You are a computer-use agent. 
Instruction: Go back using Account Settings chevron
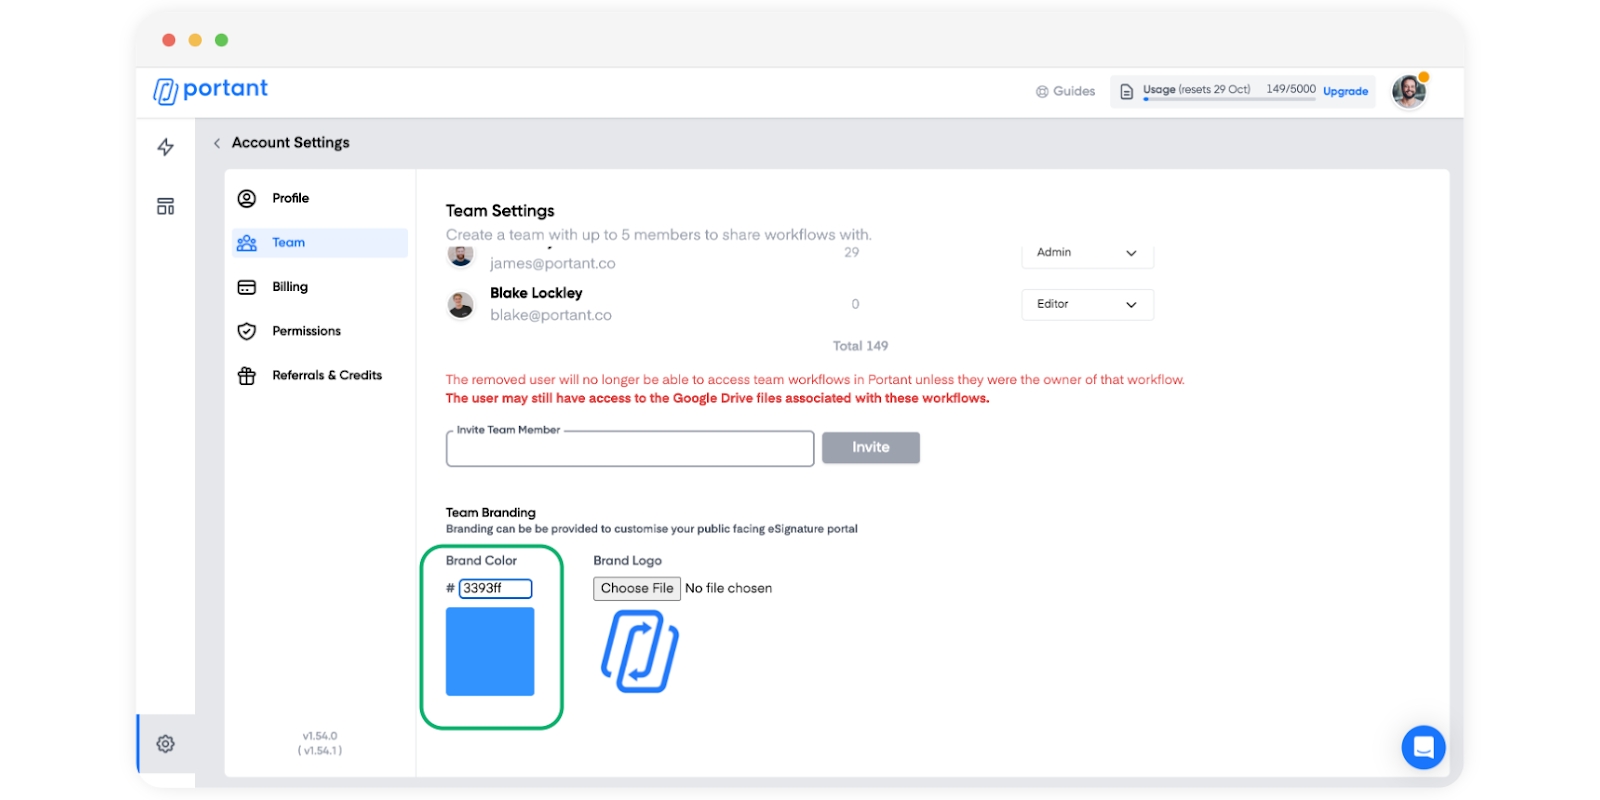click(x=217, y=143)
